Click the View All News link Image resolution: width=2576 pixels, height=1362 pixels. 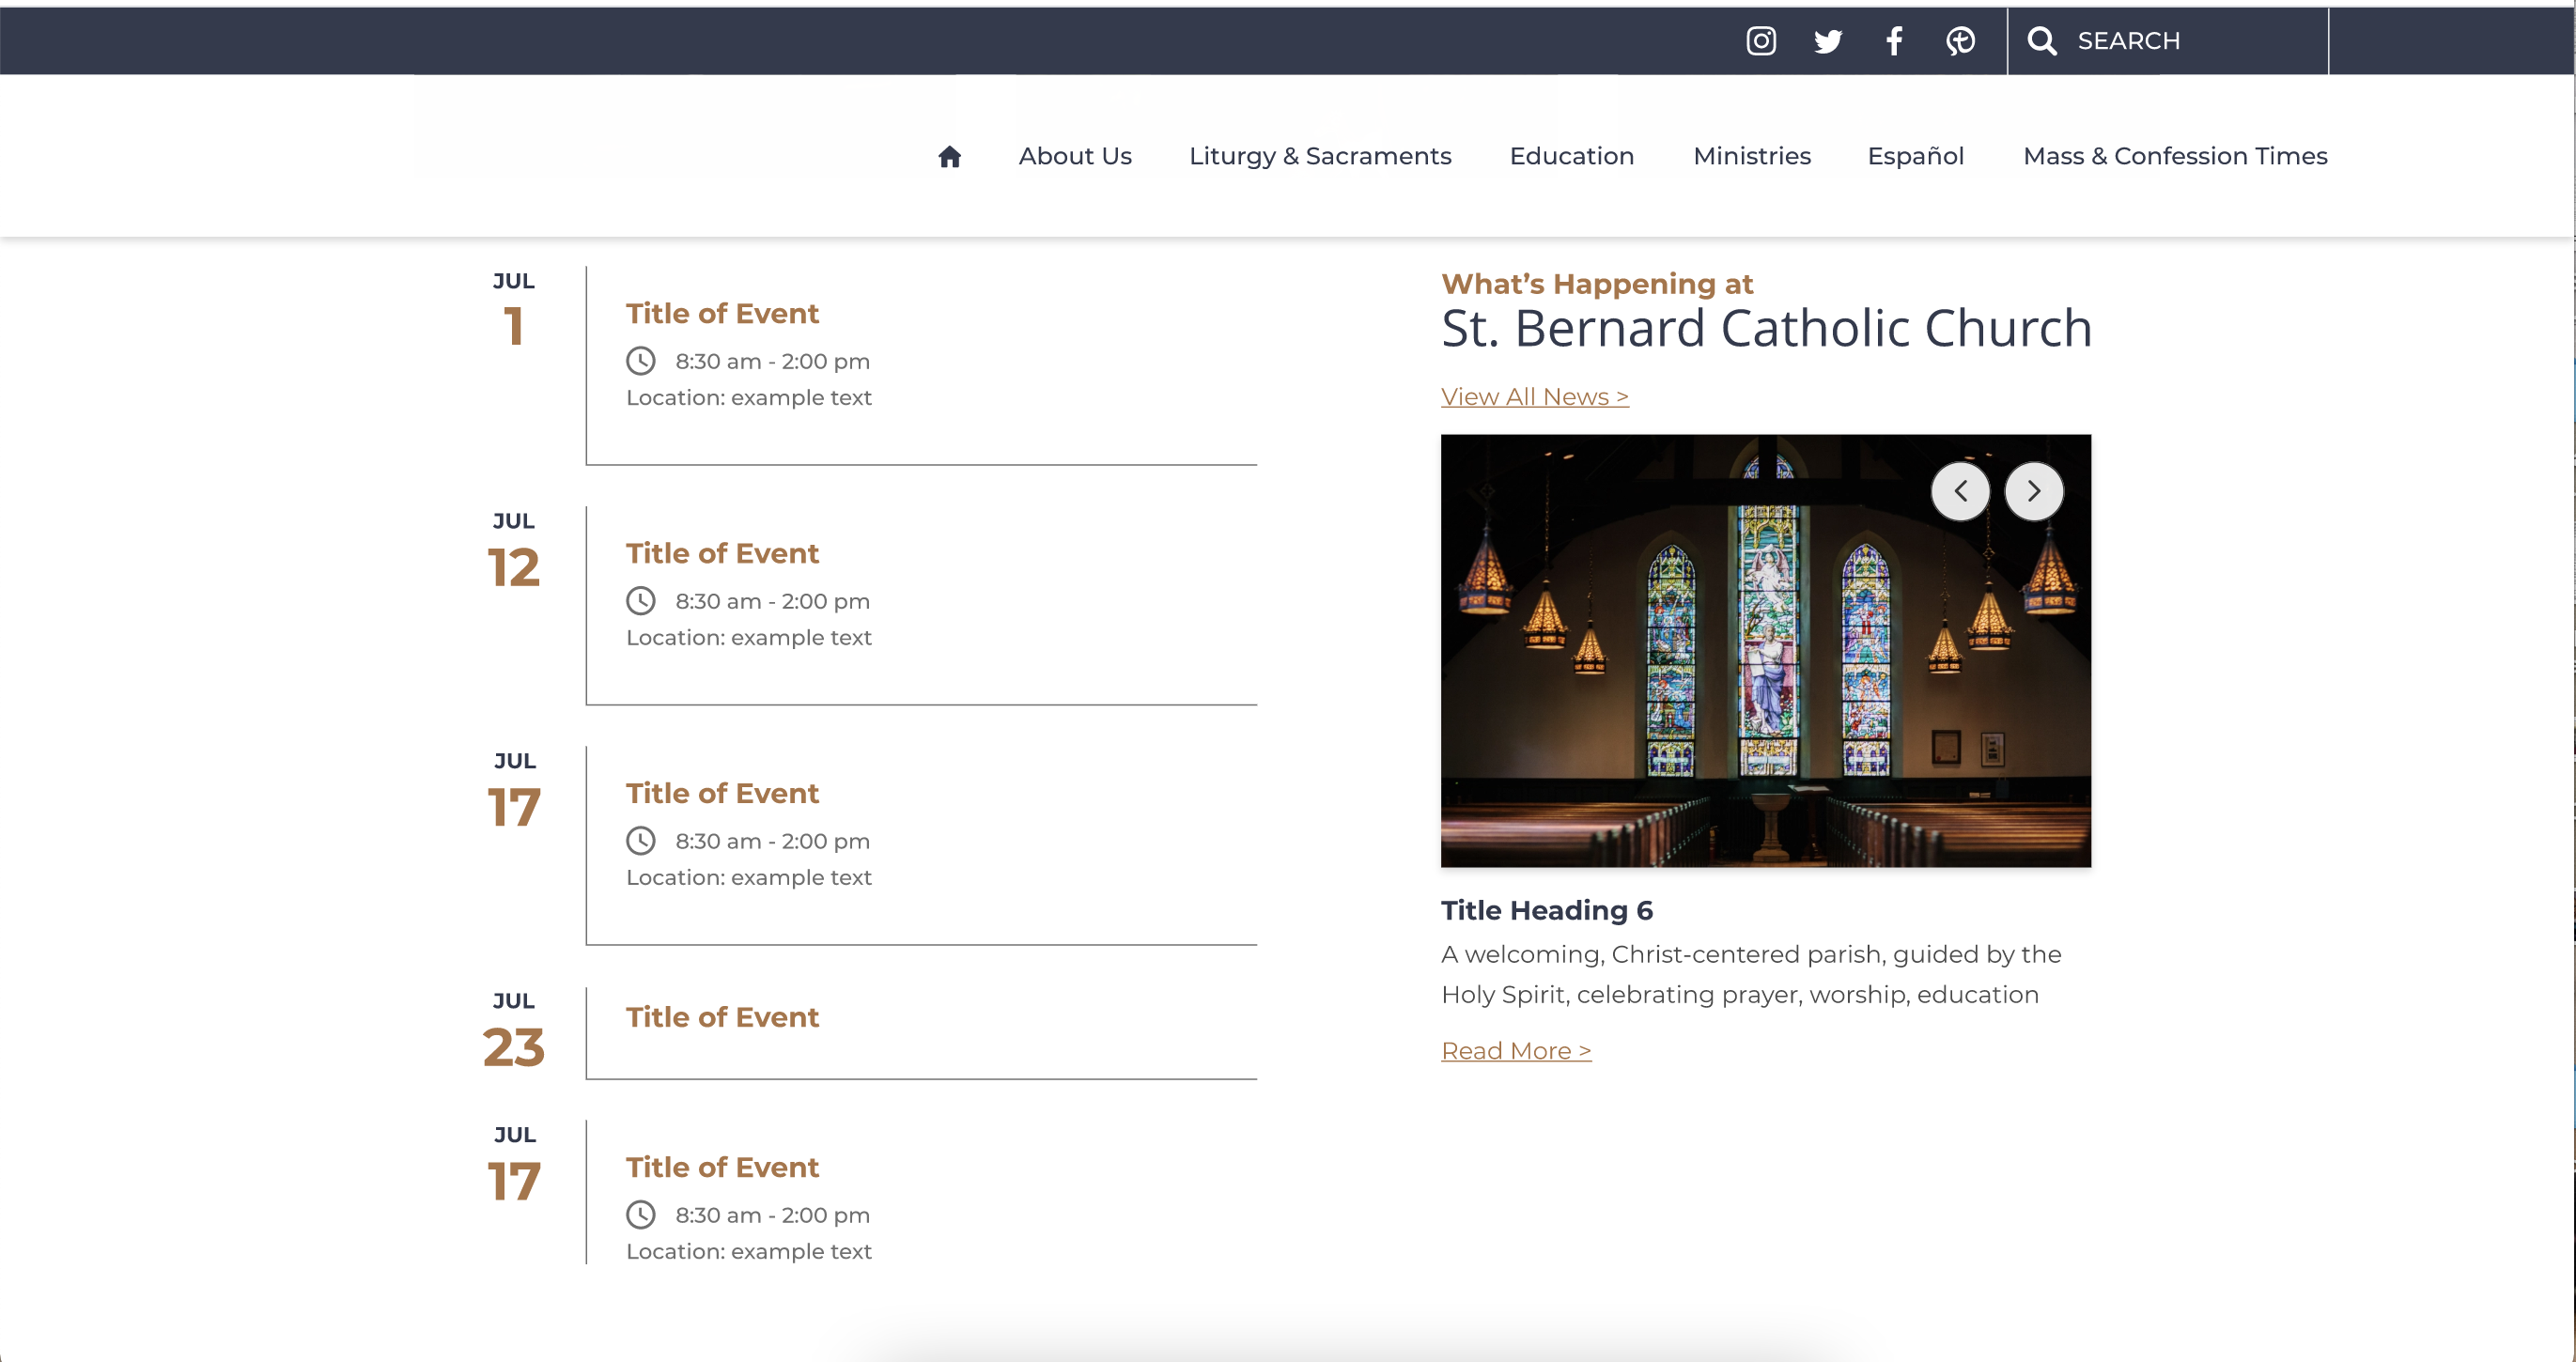(1534, 397)
